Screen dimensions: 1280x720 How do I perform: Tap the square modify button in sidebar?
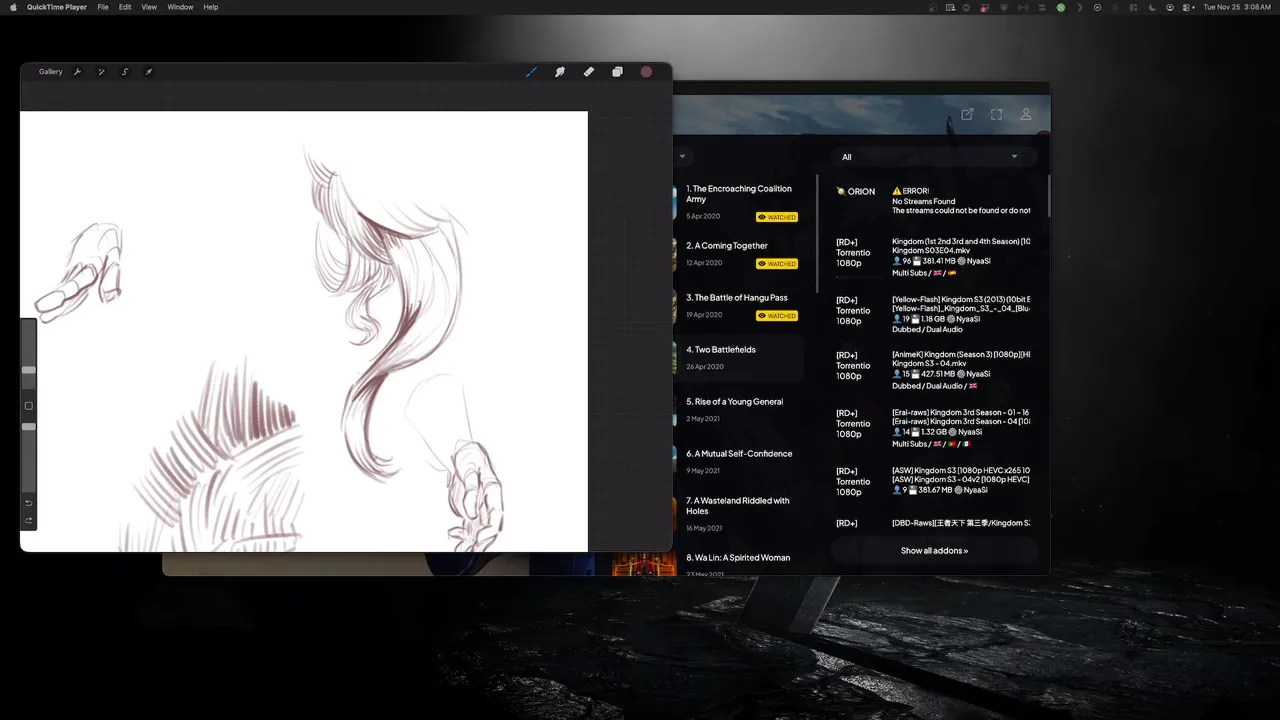29,406
